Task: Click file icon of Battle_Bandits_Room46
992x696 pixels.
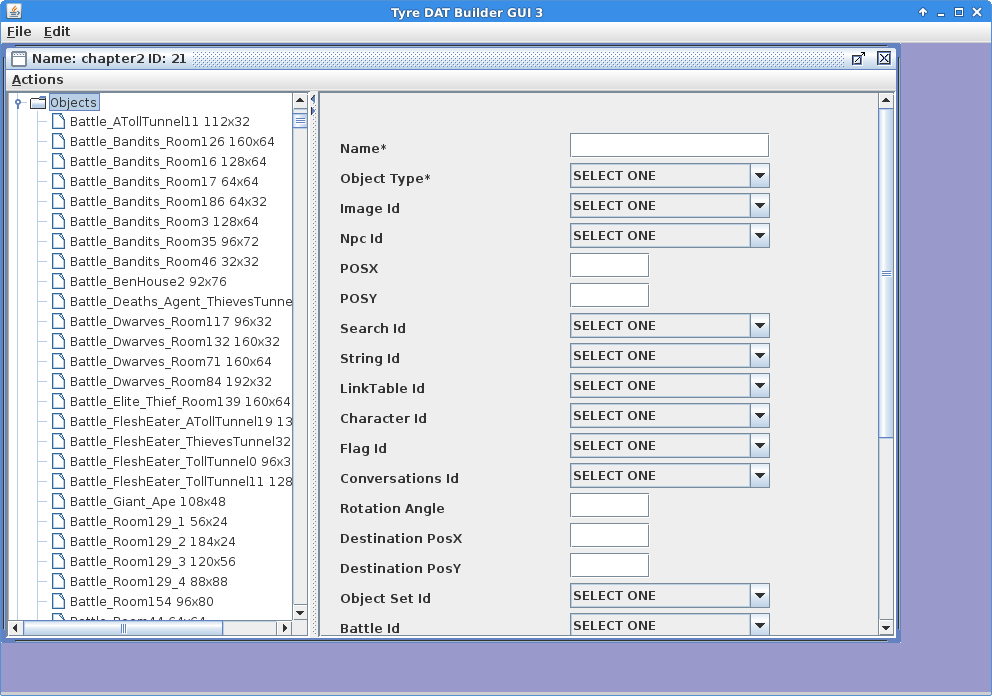Action: point(58,261)
